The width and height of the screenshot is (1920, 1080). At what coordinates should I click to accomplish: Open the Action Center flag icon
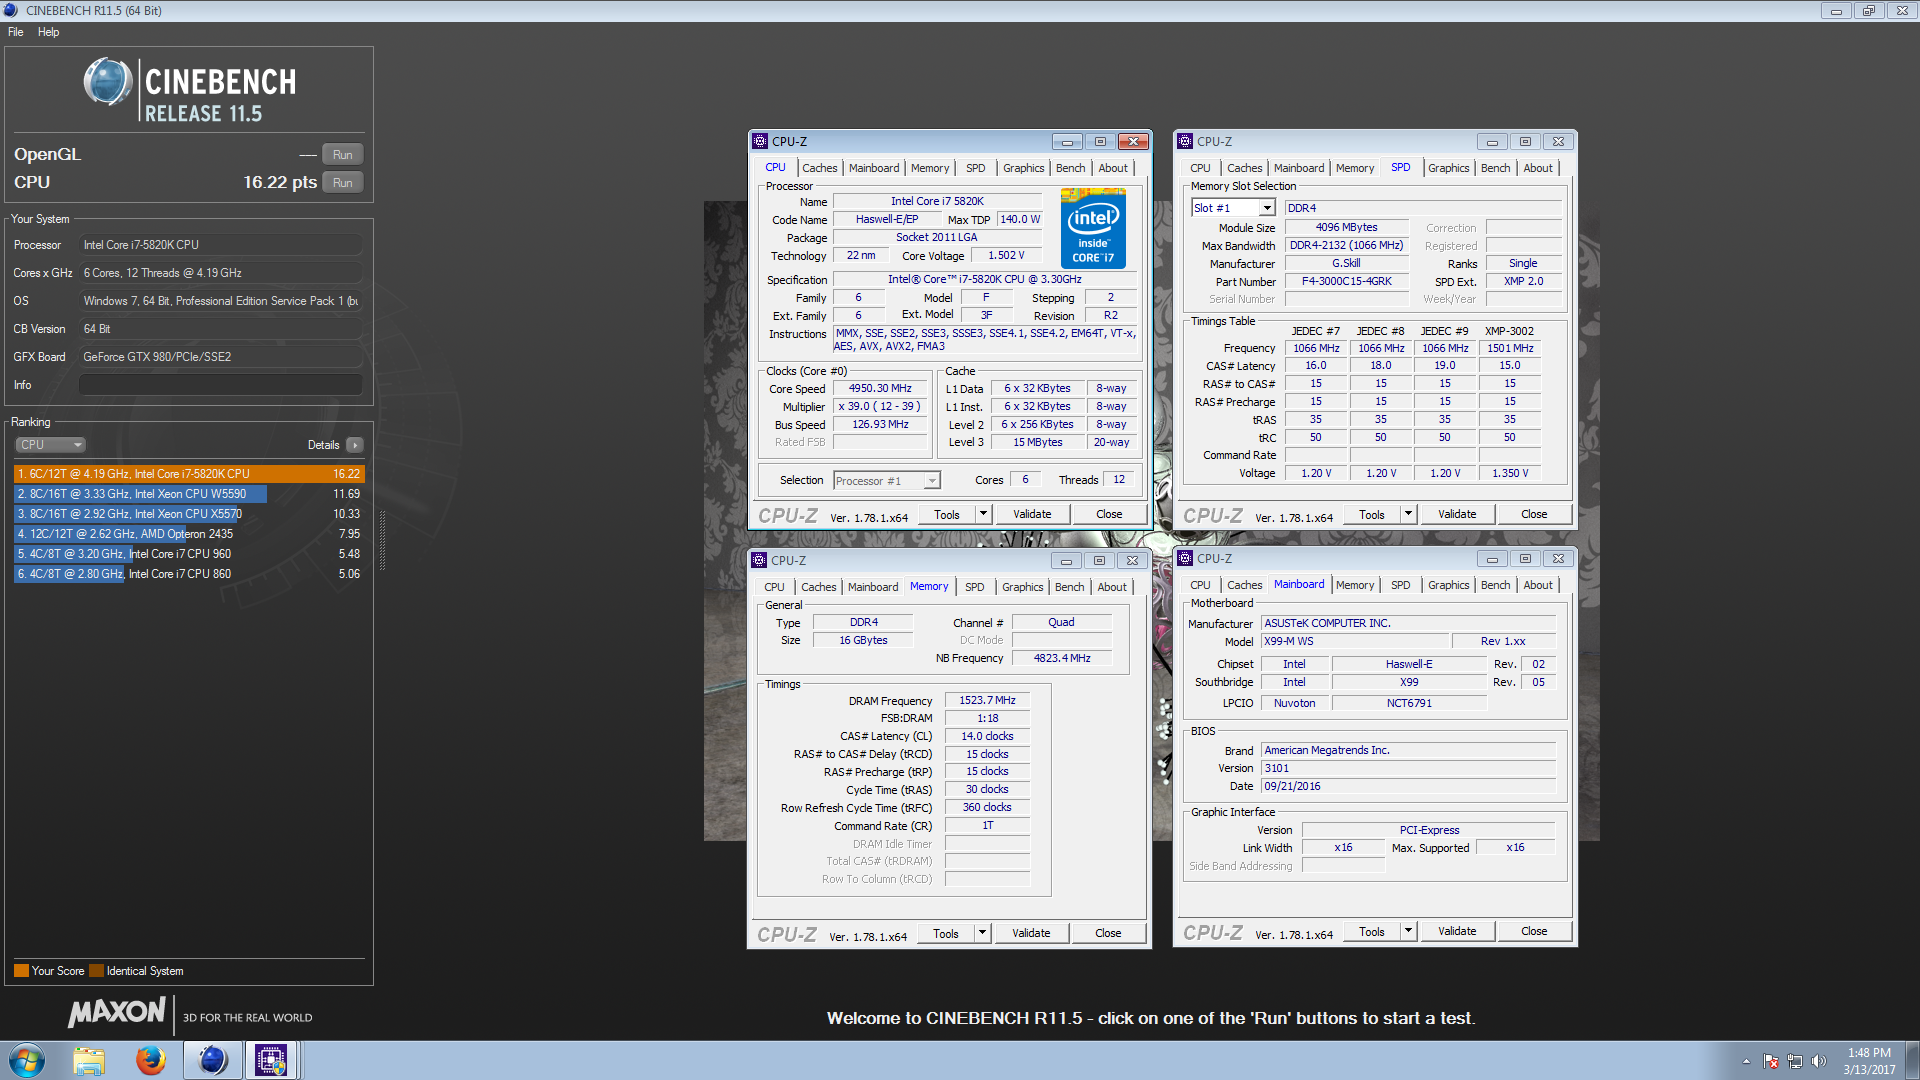[1771, 1061]
